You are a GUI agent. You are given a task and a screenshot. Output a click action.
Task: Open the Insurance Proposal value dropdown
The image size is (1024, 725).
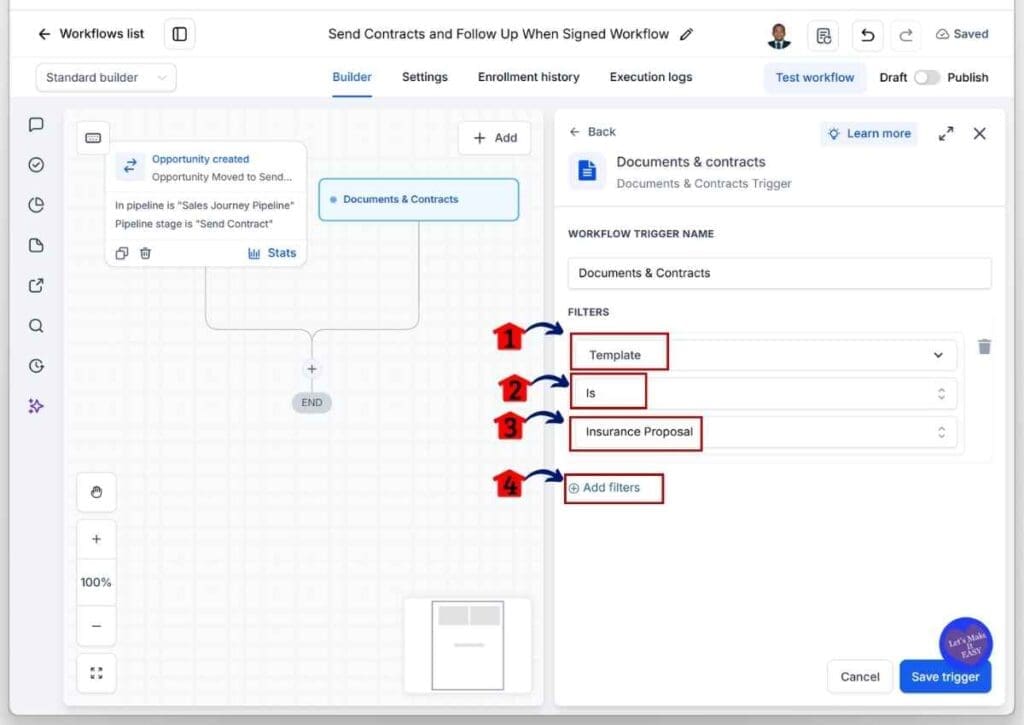[763, 432]
